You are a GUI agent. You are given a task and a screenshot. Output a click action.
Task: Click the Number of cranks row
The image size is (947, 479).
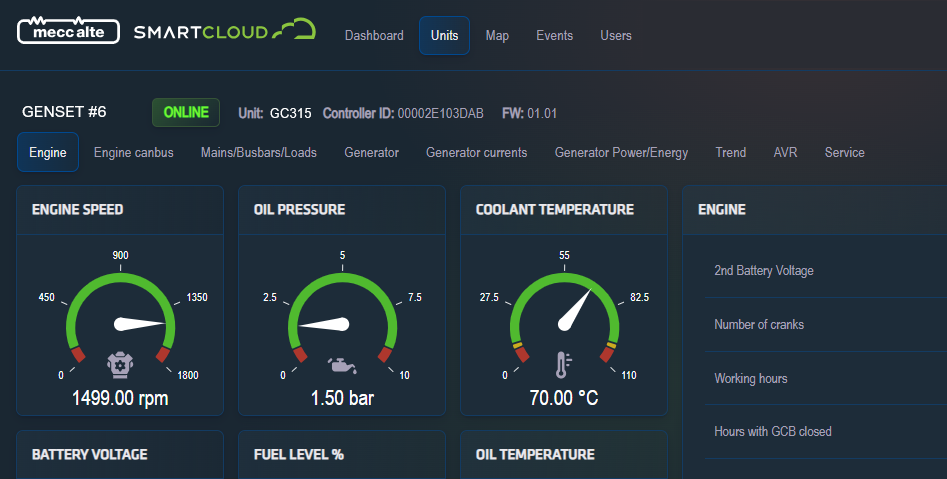pos(826,324)
